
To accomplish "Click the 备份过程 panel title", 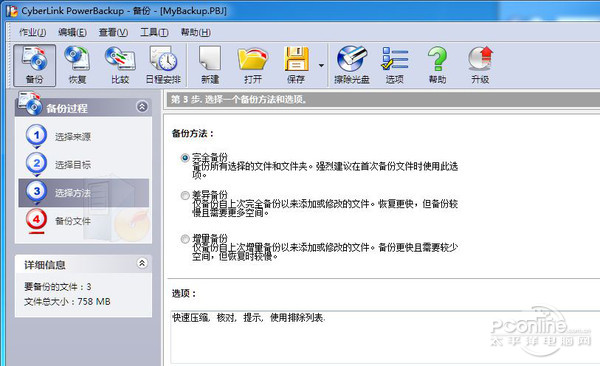I will 67,108.
